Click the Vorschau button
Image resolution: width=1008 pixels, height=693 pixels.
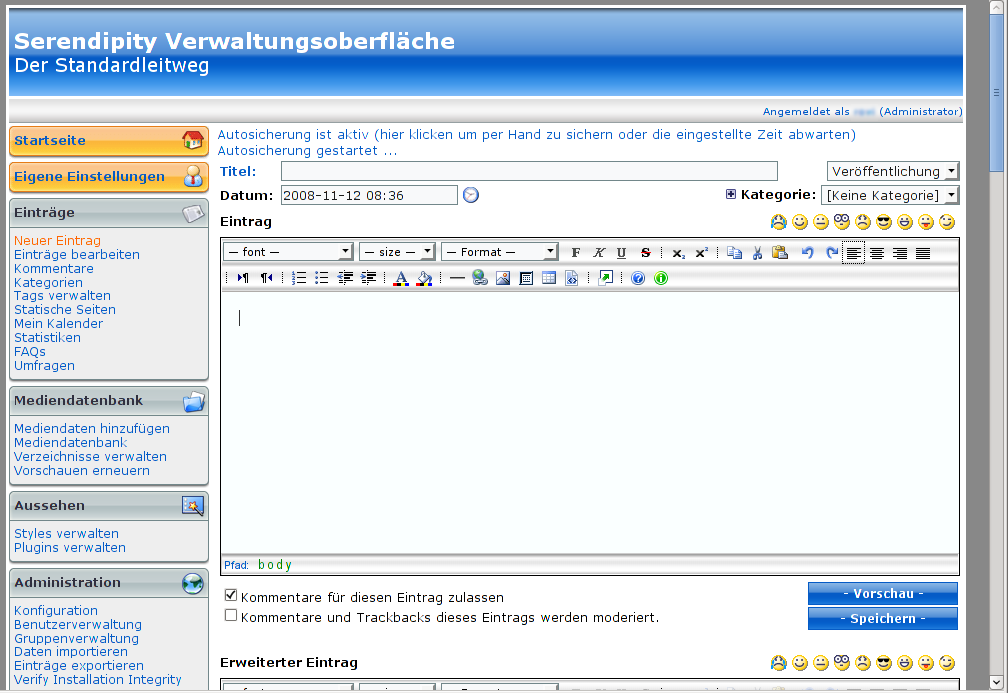click(883, 593)
